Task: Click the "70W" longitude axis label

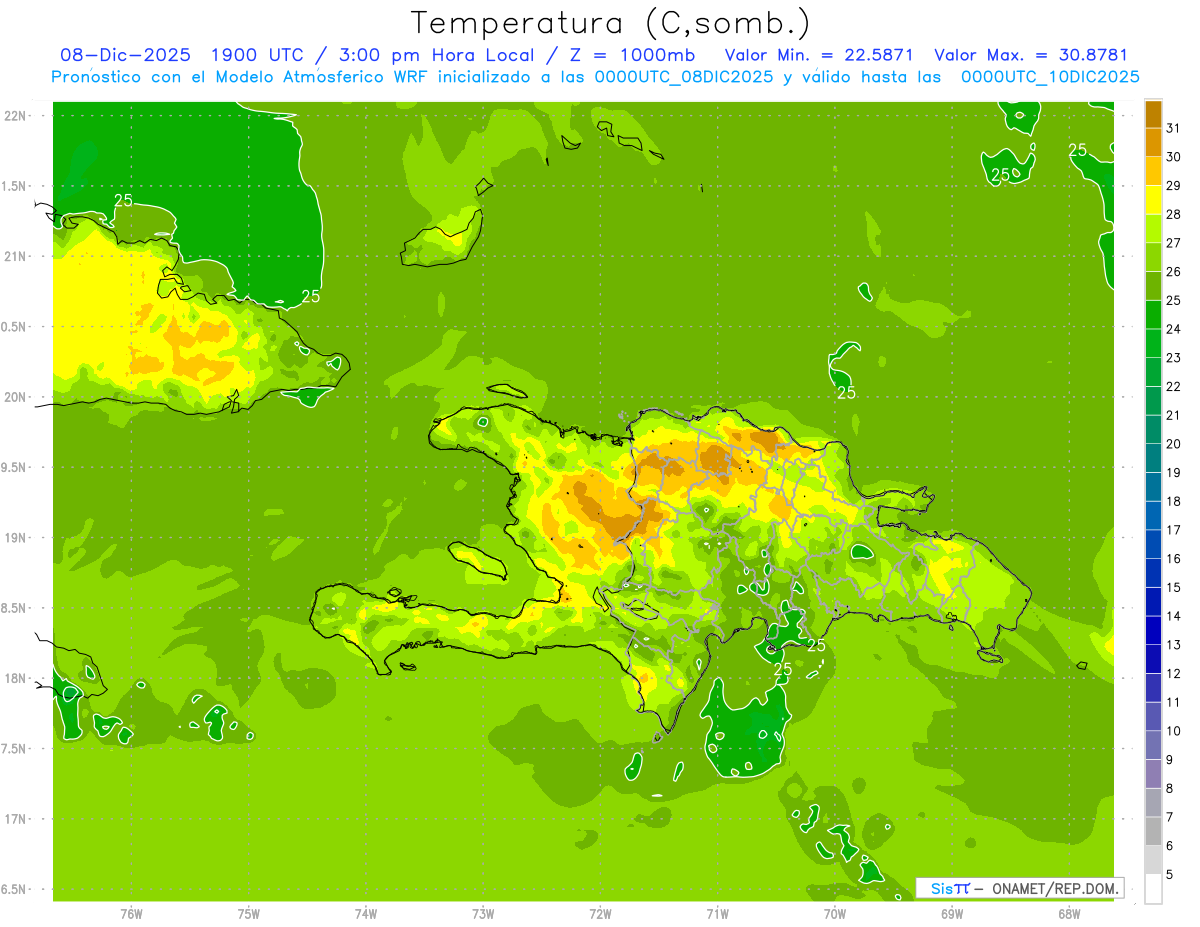Action: tap(835, 913)
